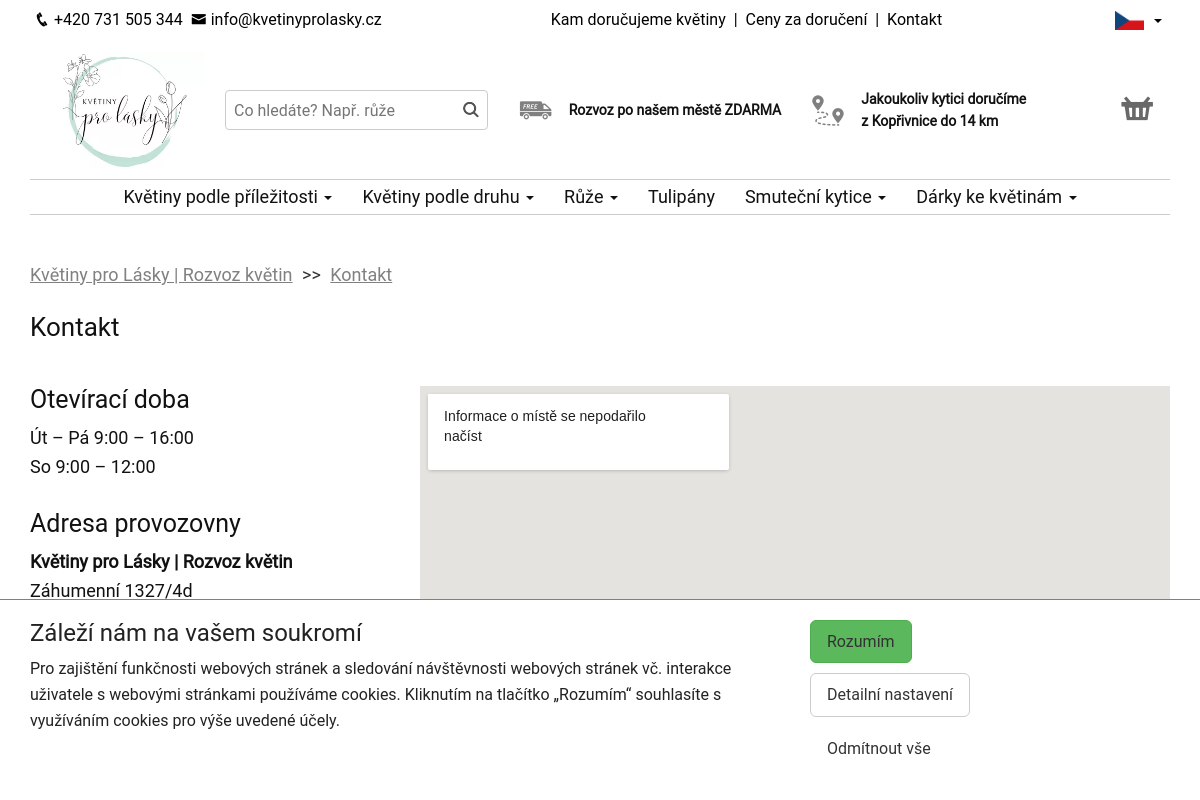Open the Růže dropdown menu
Image resolution: width=1200 pixels, height=800 pixels.
point(590,197)
